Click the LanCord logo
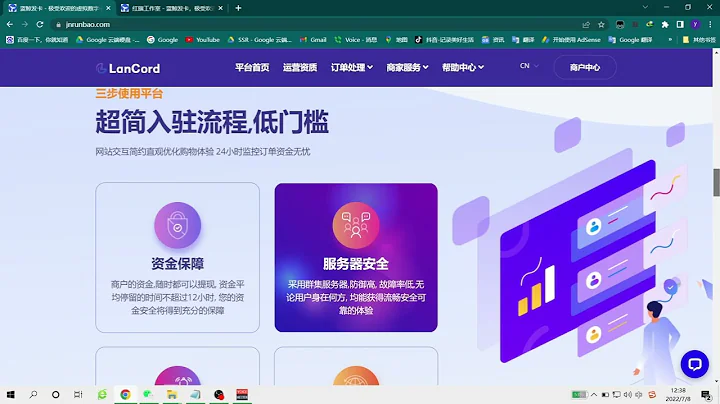The height and width of the screenshot is (404, 720). pos(128,68)
